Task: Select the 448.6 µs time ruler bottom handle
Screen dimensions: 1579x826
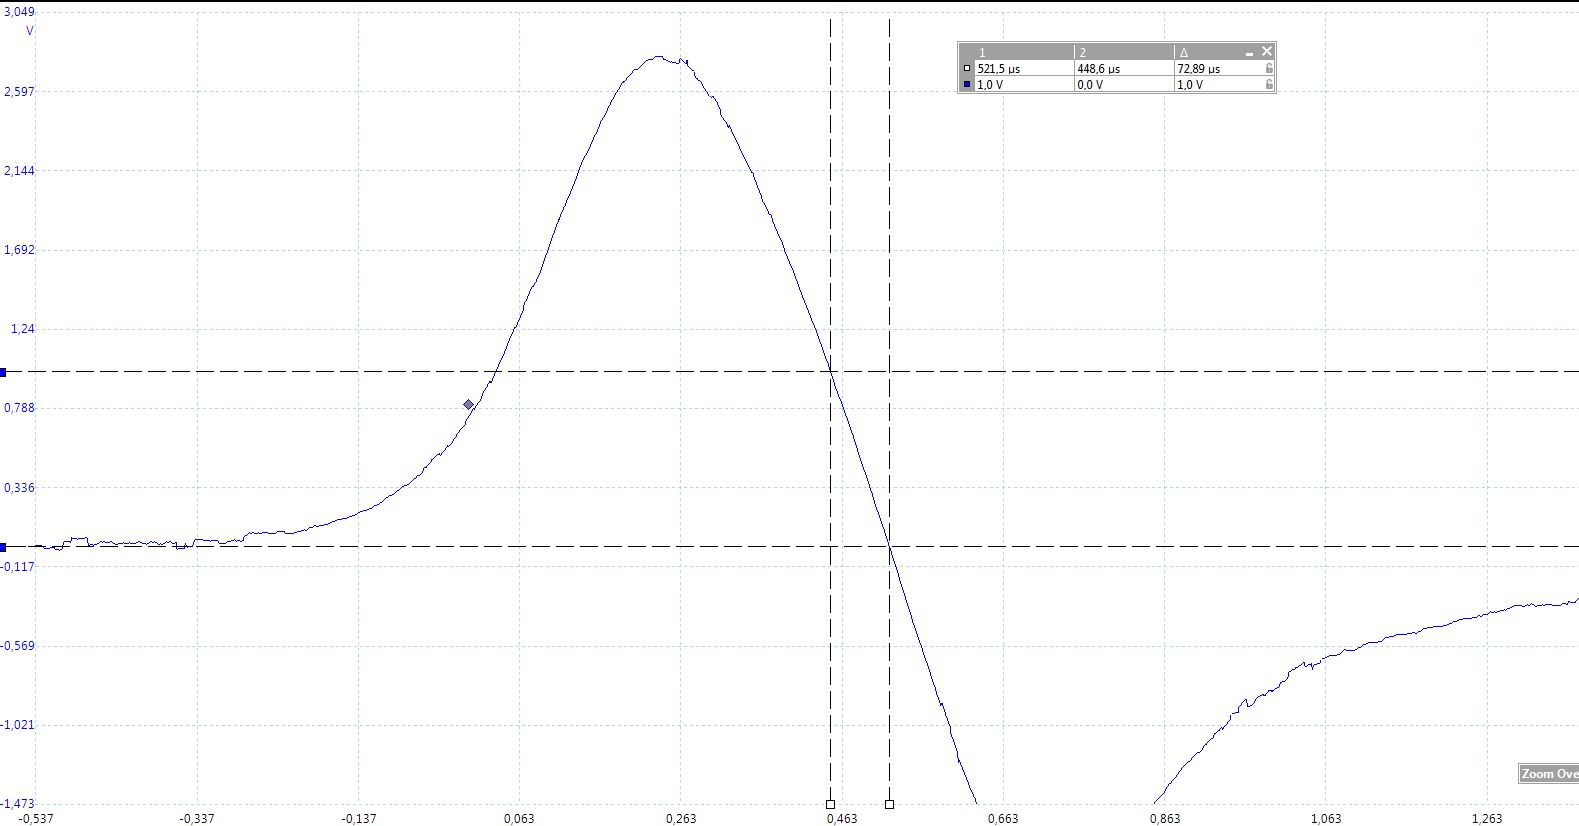Action: click(831, 804)
